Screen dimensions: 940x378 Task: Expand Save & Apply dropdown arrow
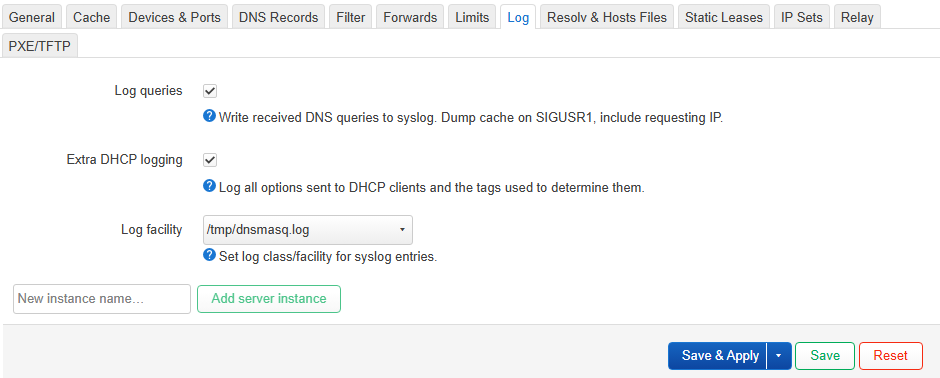pyautogui.click(x=779, y=356)
